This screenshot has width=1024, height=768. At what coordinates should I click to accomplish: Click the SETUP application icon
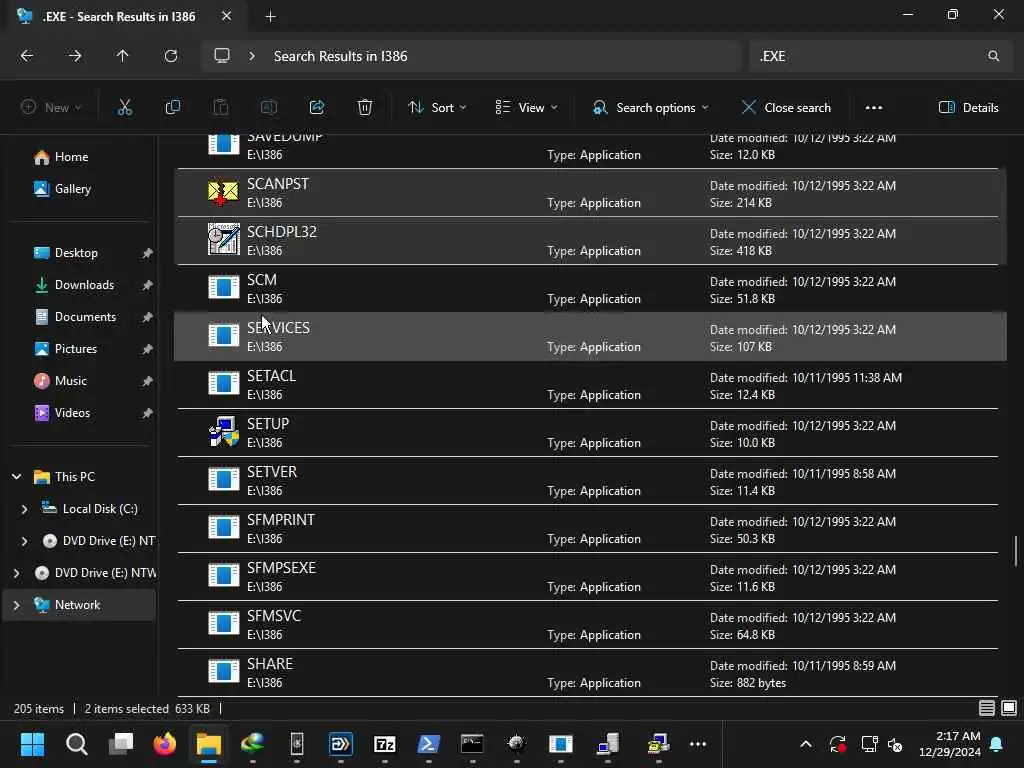click(x=223, y=432)
